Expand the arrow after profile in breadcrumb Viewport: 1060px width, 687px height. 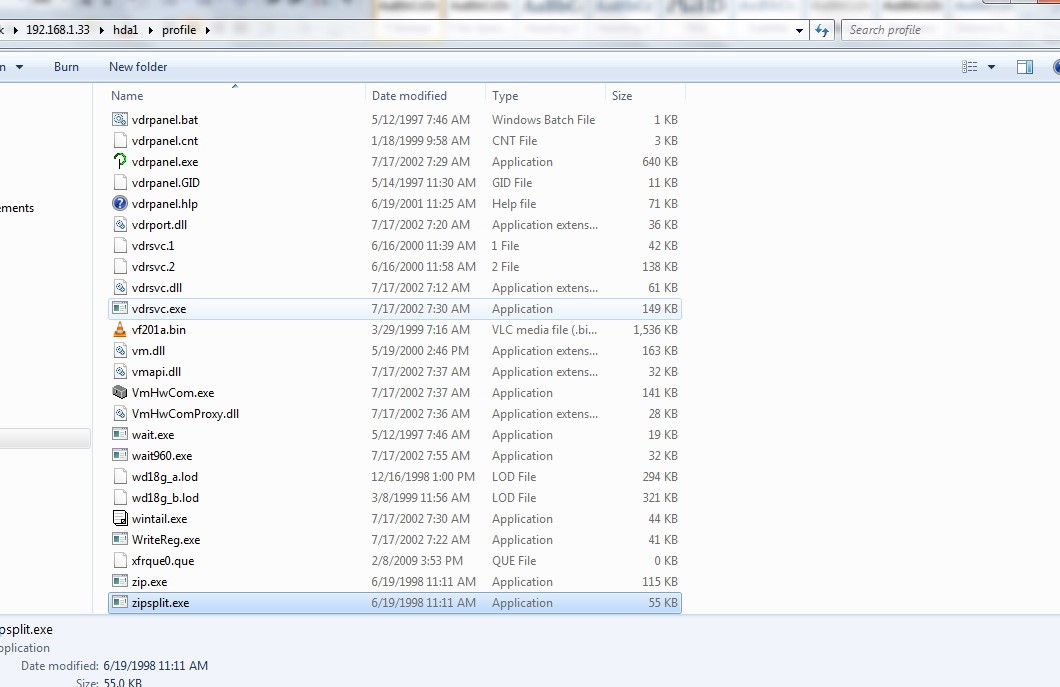point(207,30)
